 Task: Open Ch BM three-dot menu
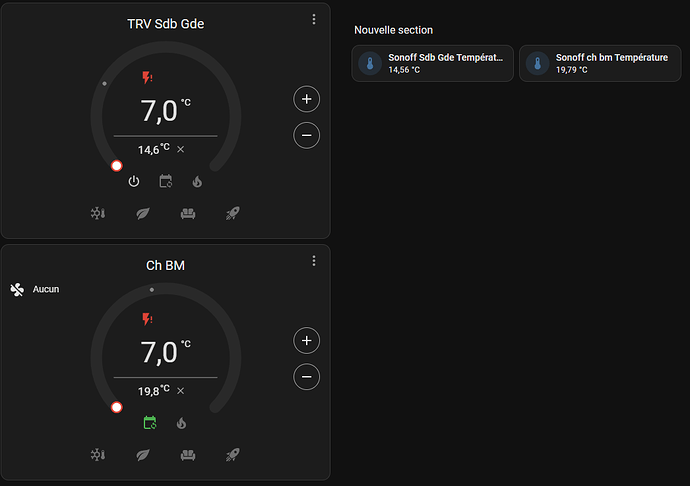click(314, 261)
